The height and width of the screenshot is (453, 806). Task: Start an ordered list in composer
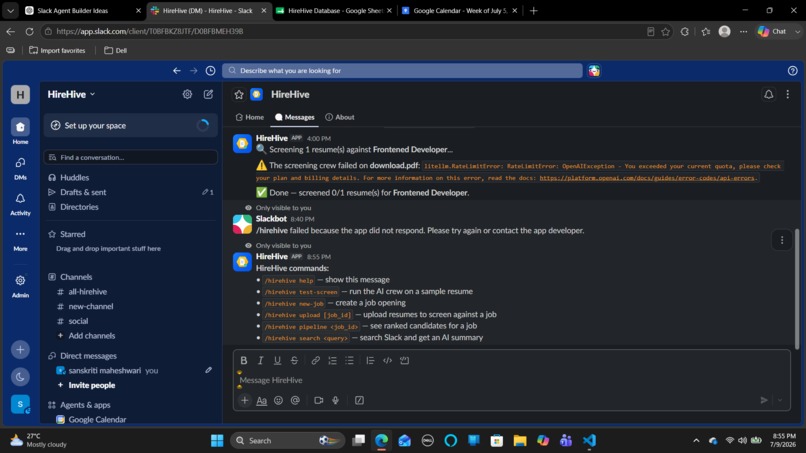[x=333, y=360]
